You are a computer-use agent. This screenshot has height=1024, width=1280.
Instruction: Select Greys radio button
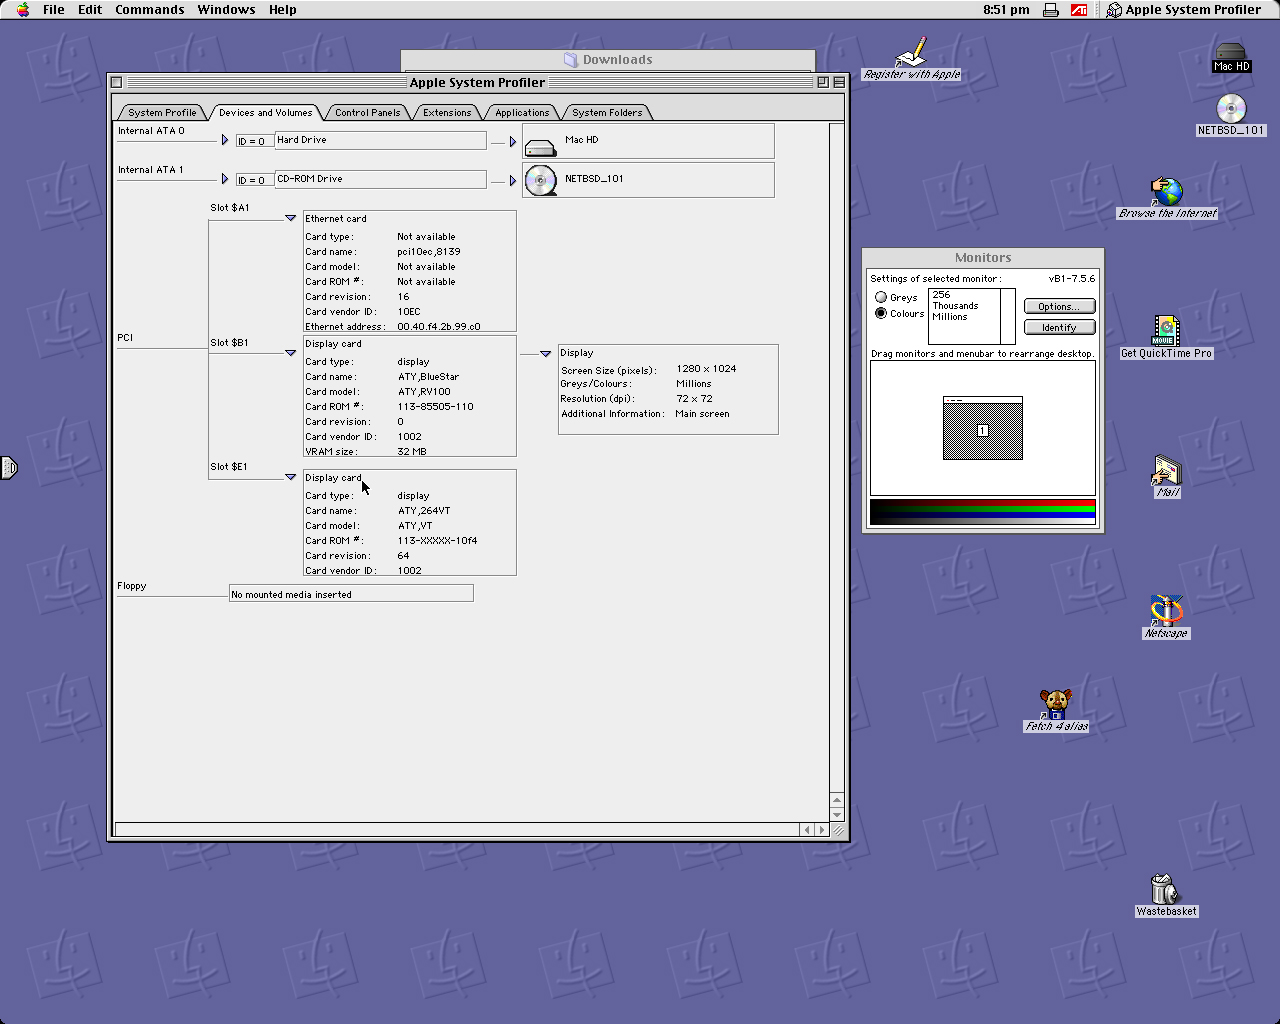point(881,297)
